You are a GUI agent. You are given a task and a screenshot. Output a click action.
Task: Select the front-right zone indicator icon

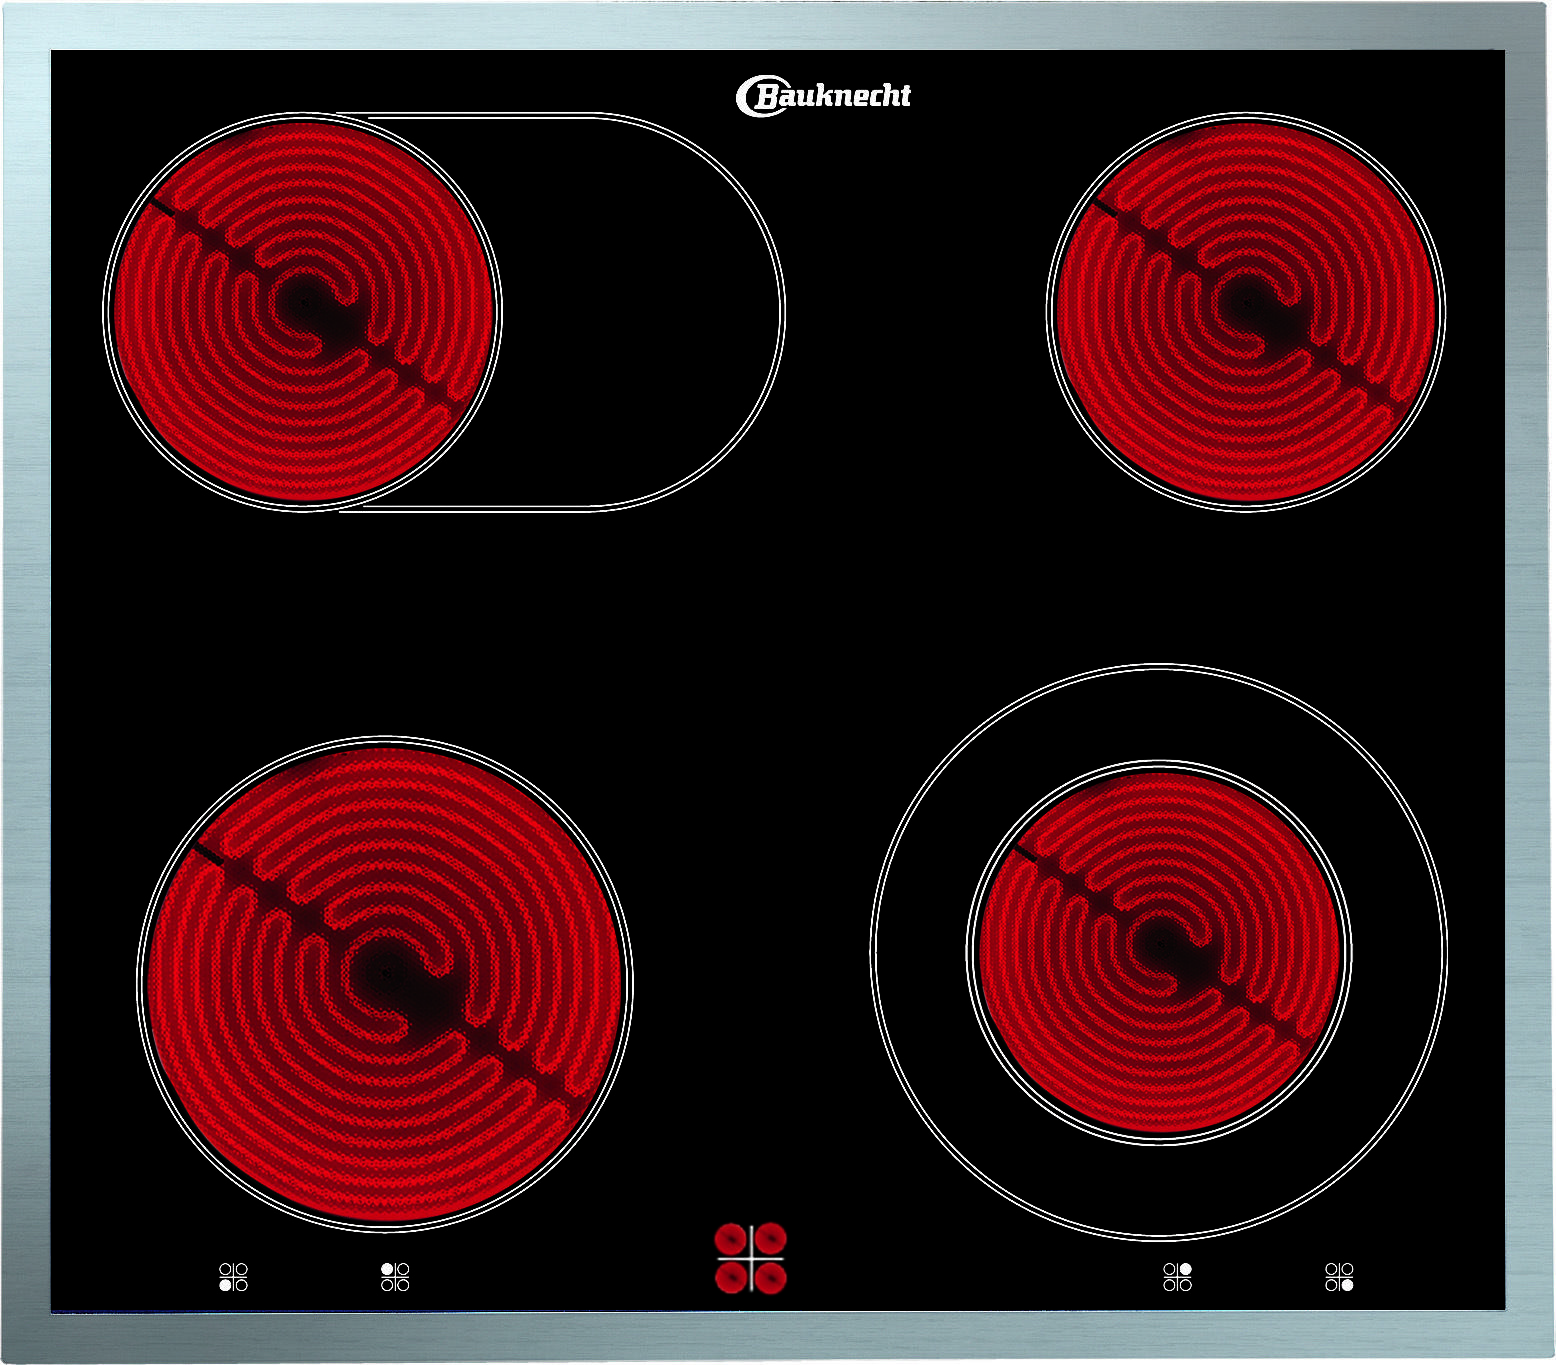[x=1339, y=1277]
